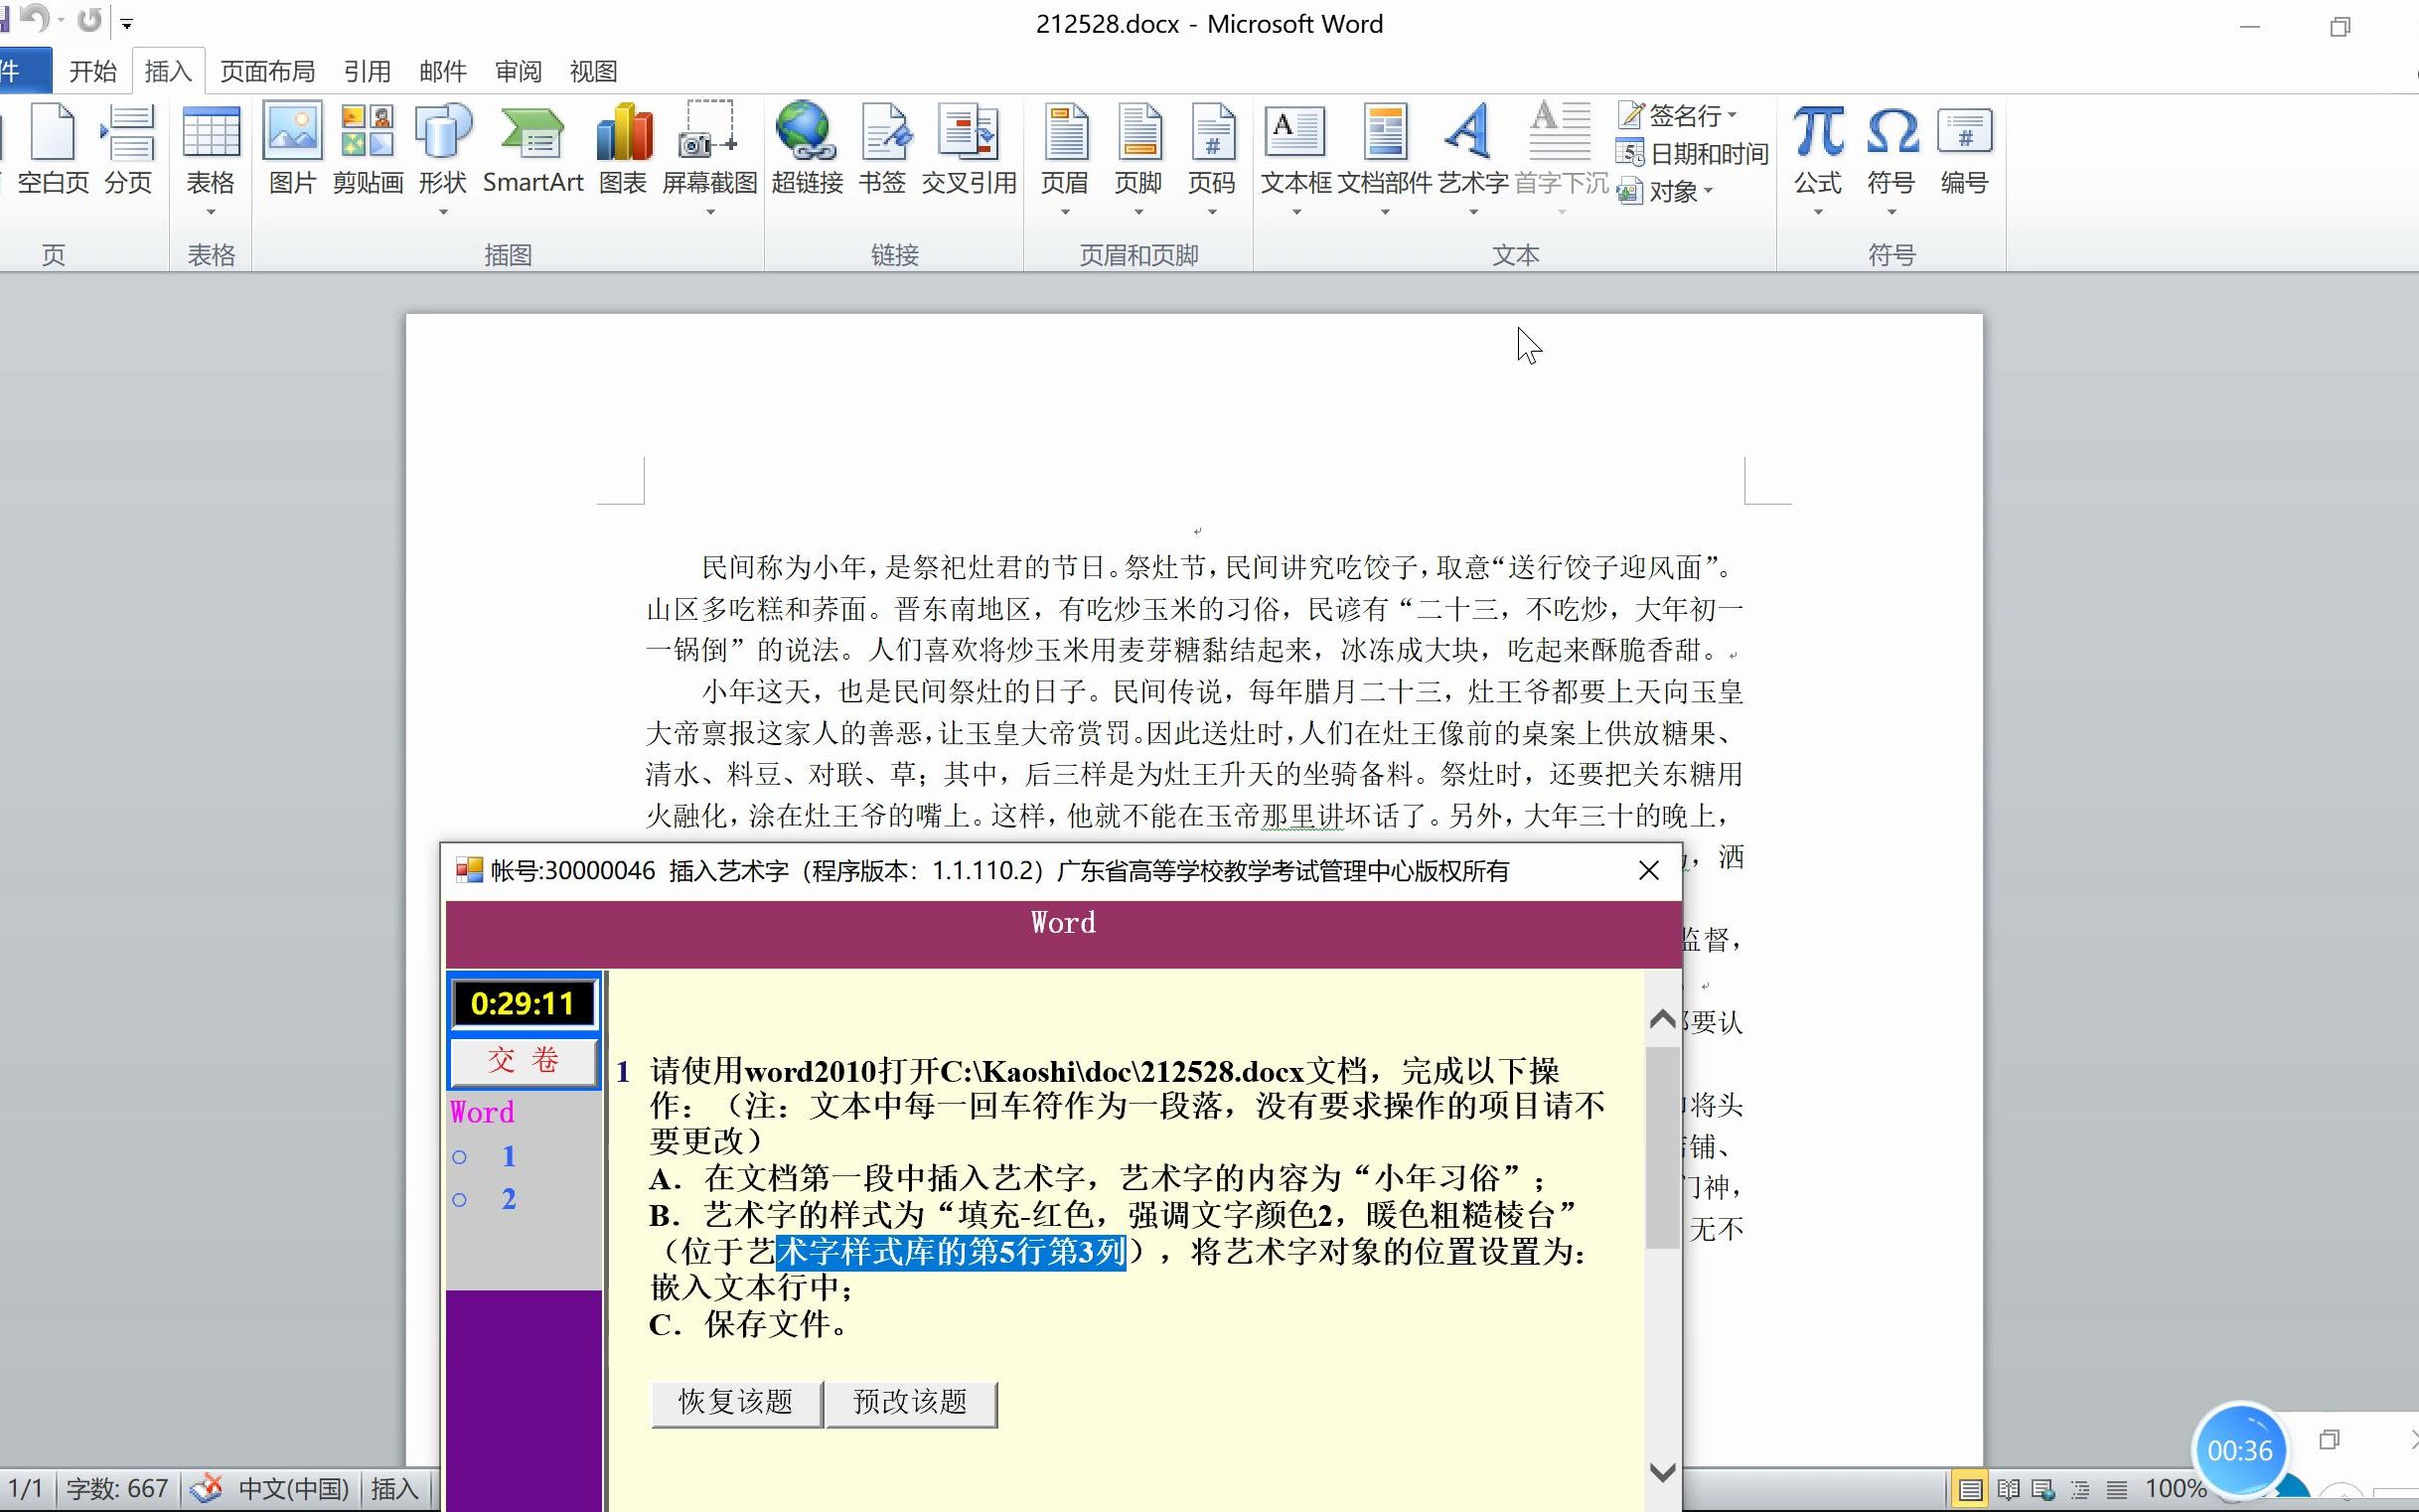This screenshot has height=1512, width=2419.
Task: Open the 页眉 header options
Action: tap(1065, 150)
